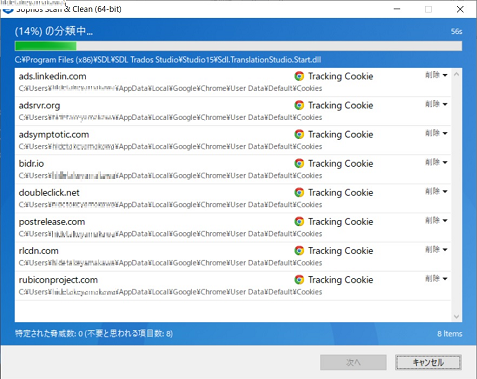Click Tracking Cookie label for rlcdn.com
Viewport: 477px width, 379px height.
click(340, 251)
